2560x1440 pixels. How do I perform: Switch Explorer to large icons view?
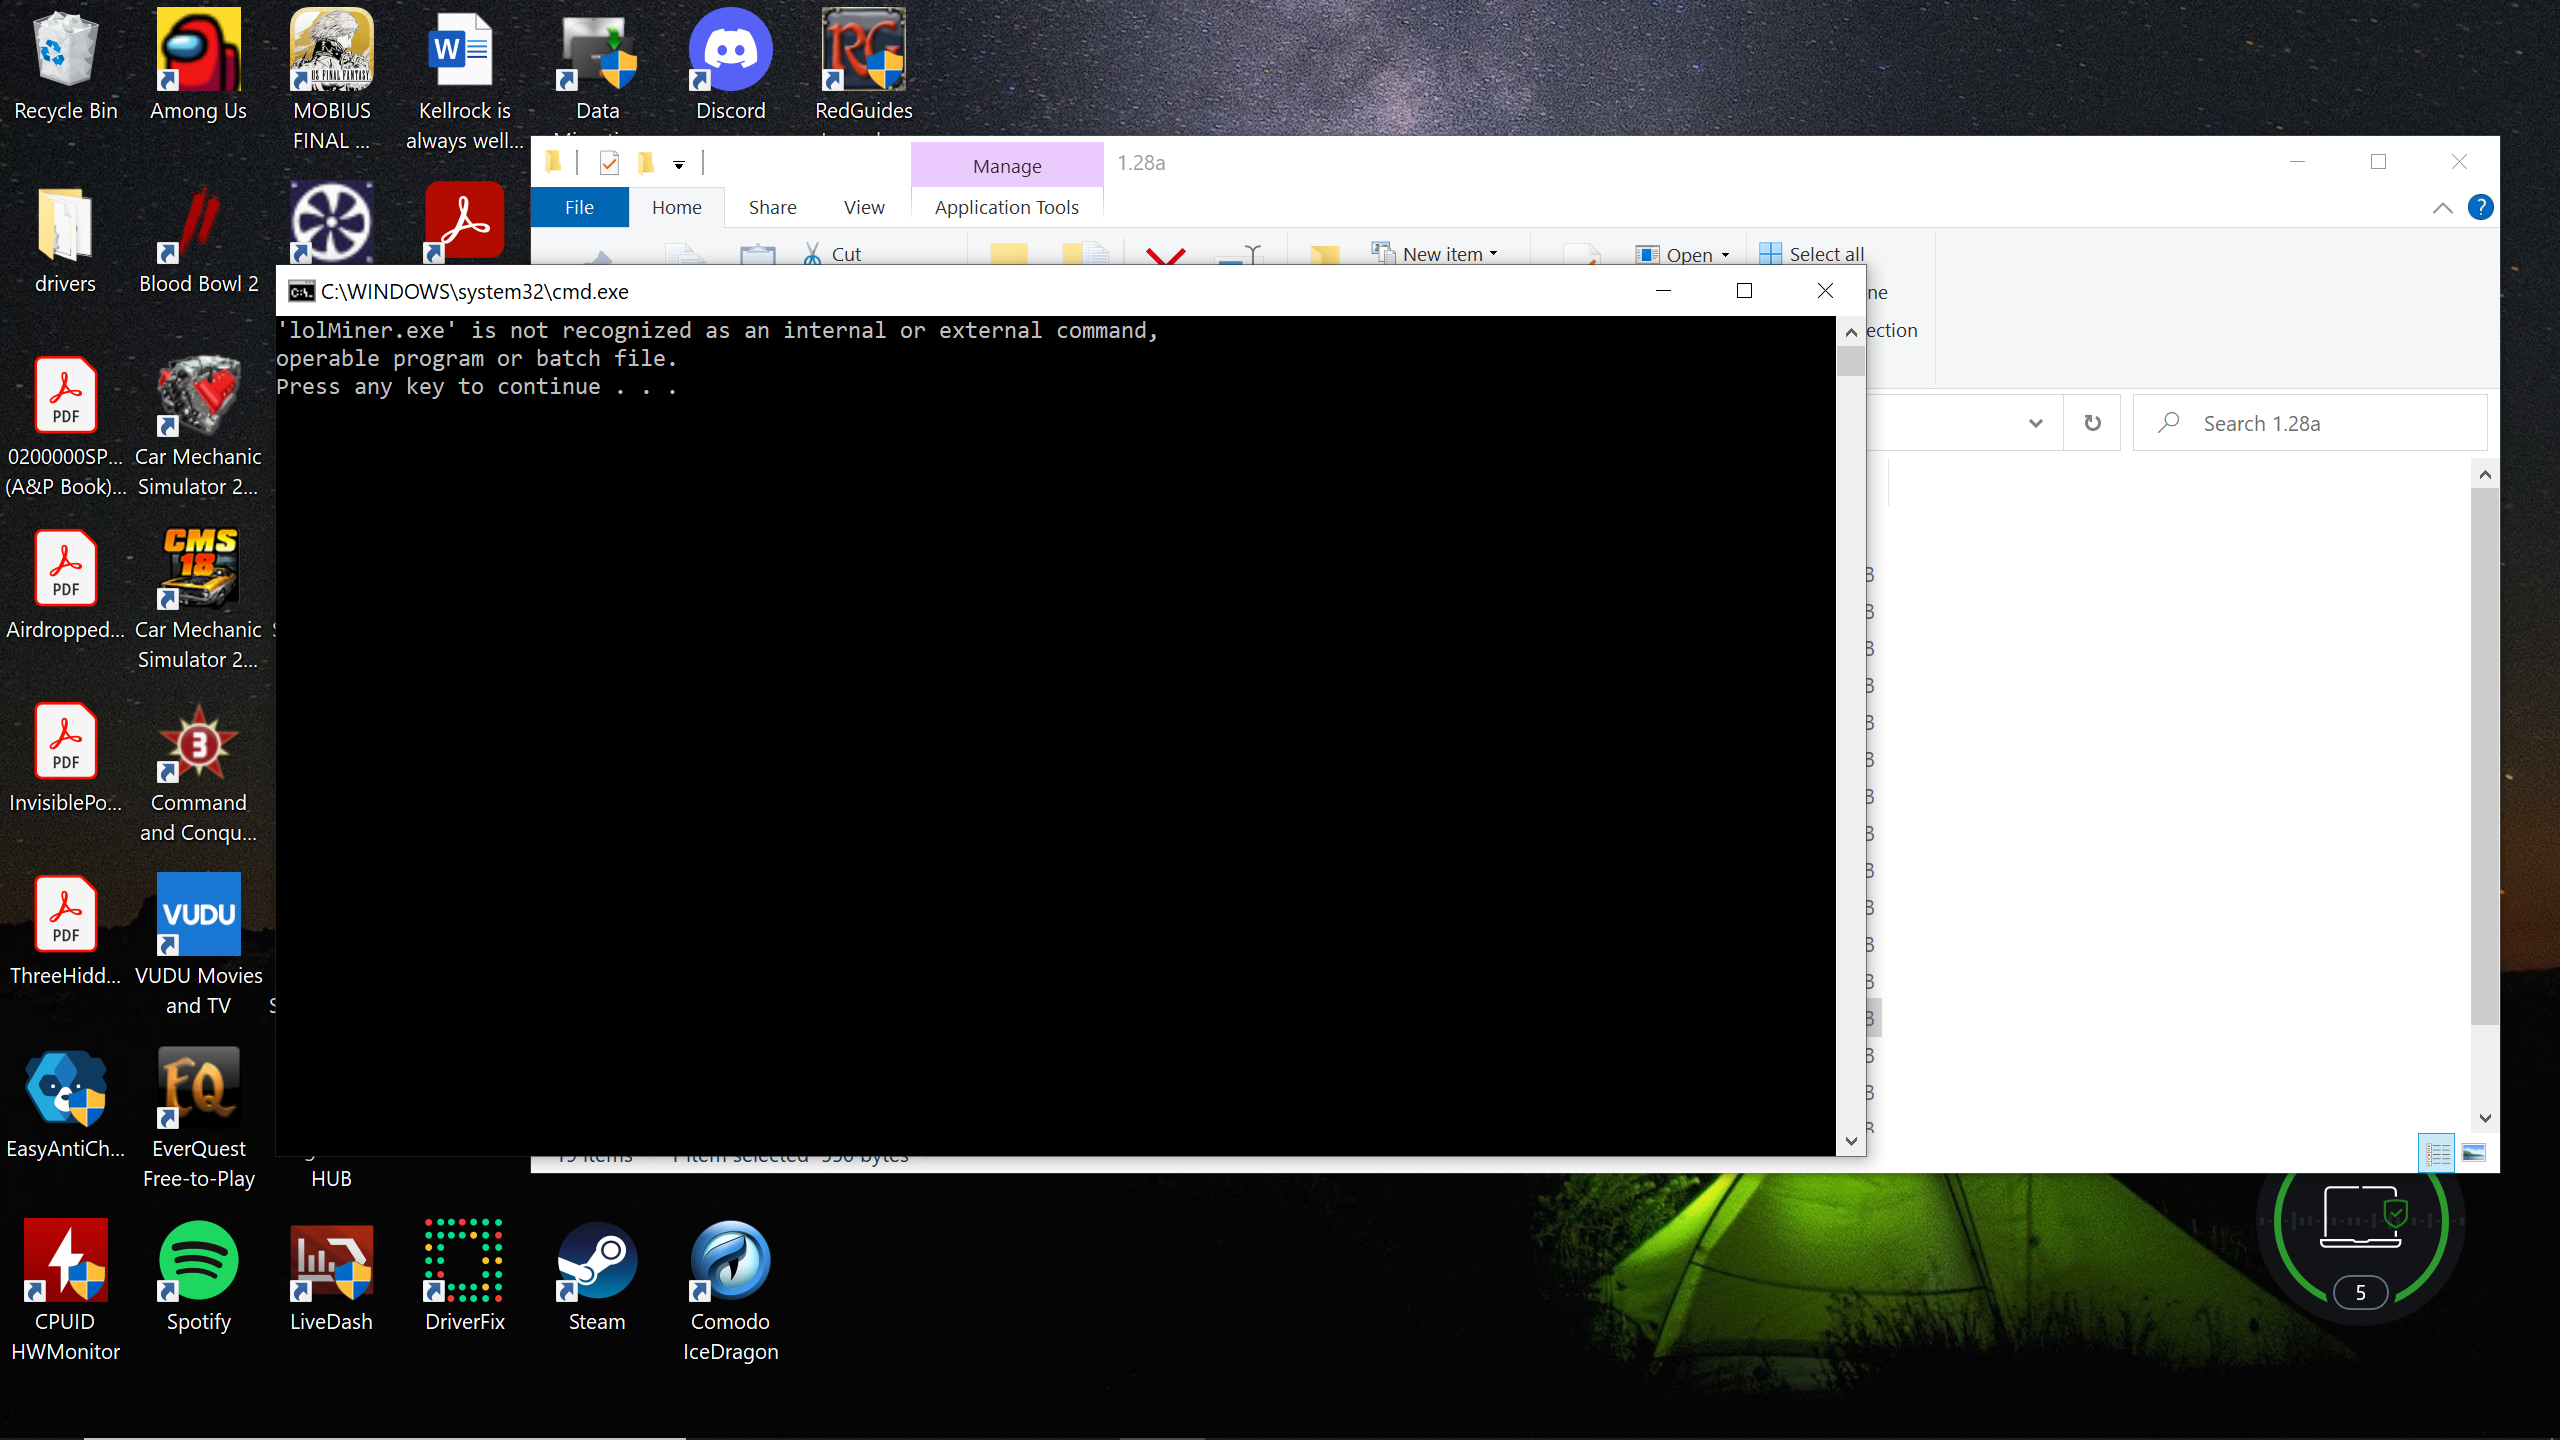(x=2474, y=1153)
